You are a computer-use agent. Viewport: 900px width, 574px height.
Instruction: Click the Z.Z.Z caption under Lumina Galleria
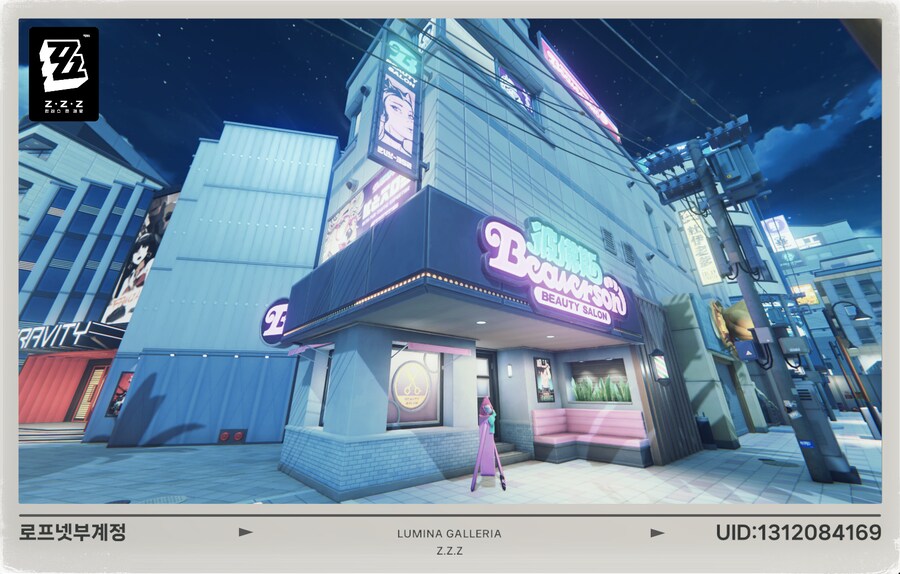point(449,551)
